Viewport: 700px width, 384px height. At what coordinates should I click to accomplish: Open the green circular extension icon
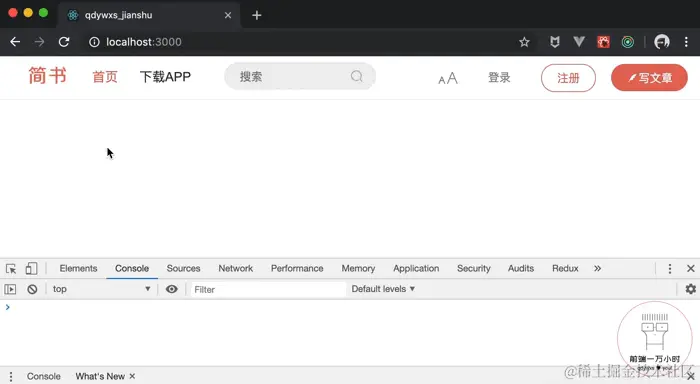tap(628, 42)
